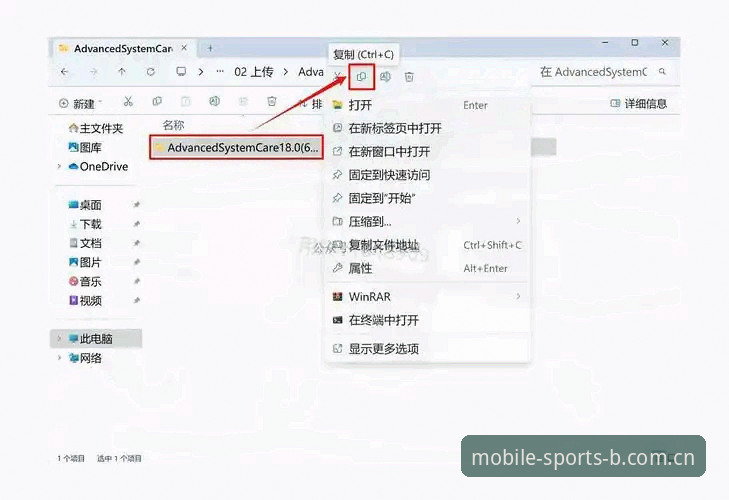
Task: Go up one folder level
Action: click(x=122, y=72)
